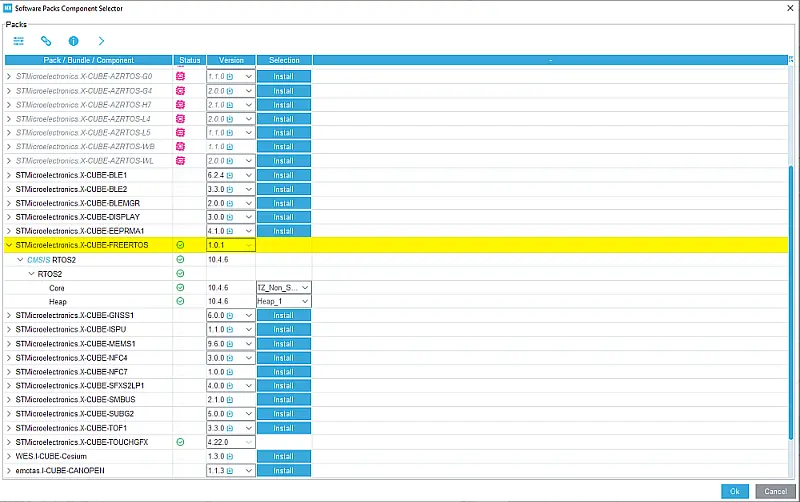Click the green check status icon for Heap
Image resolution: width=800 pixels, height=502 pixels.
181,301
